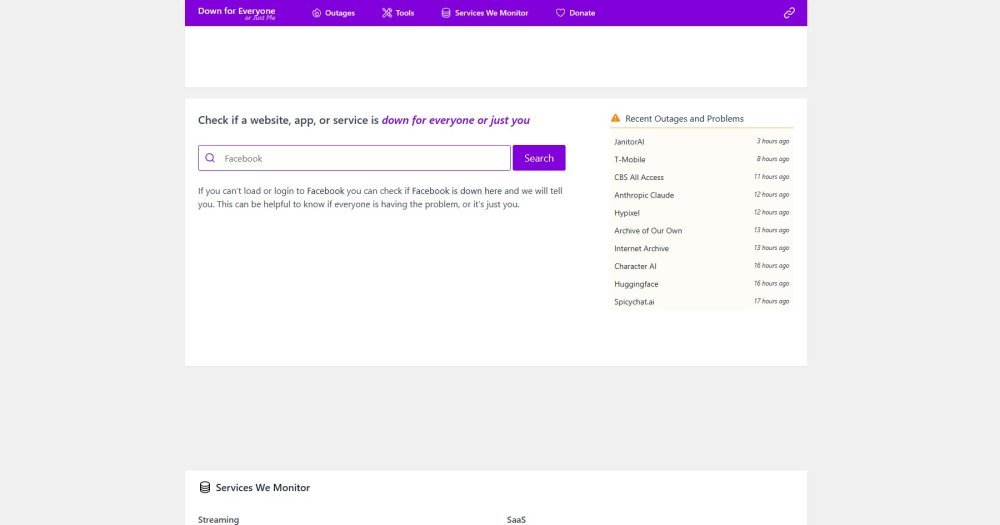Open the Internet Archive outage entry
Image resolution: width=1000 pixels, height=525 pixels.
pos(642,249)
